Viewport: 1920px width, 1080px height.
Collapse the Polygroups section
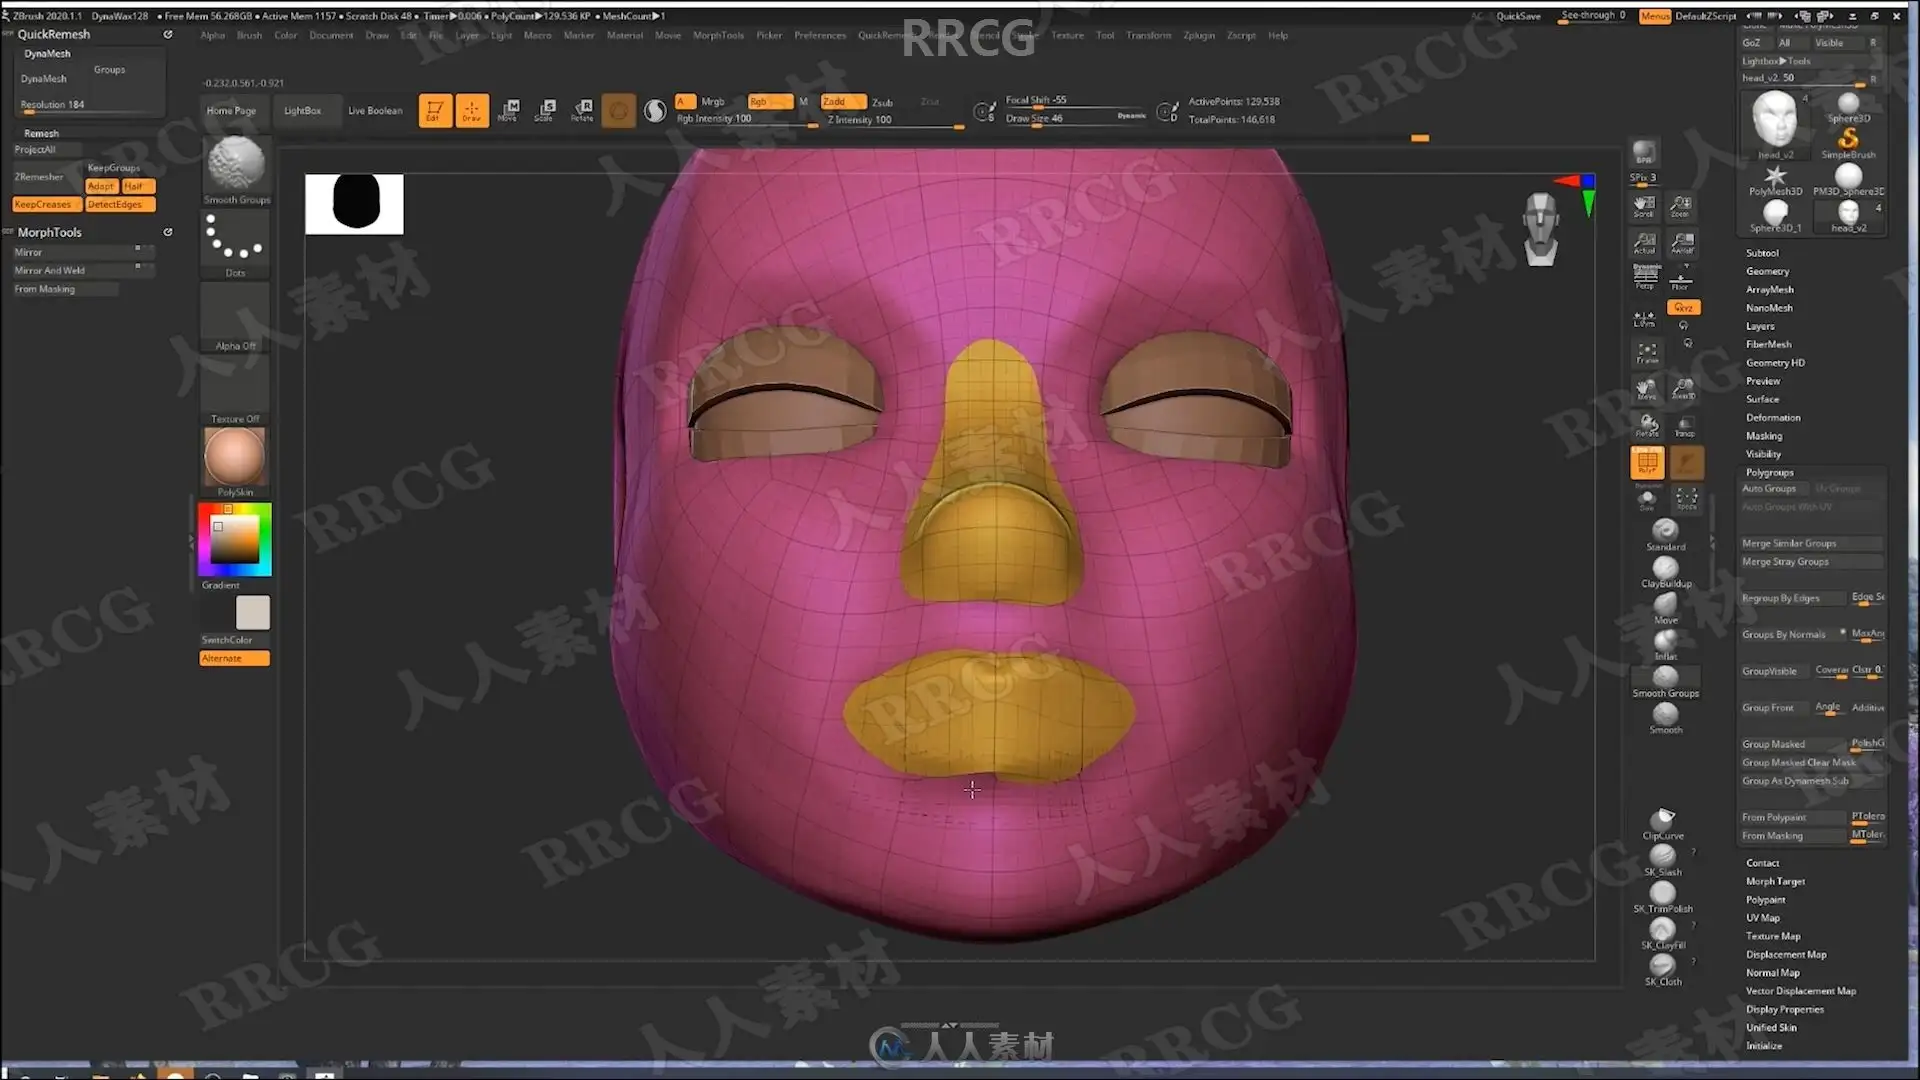(x=1769, y=473)
